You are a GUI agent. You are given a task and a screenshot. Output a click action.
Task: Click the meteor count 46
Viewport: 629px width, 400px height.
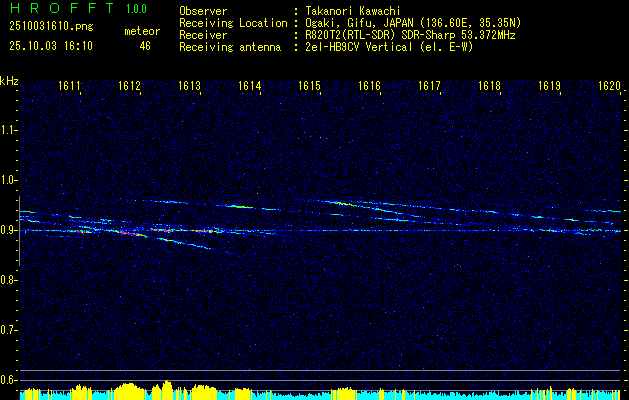pos(145,46)
